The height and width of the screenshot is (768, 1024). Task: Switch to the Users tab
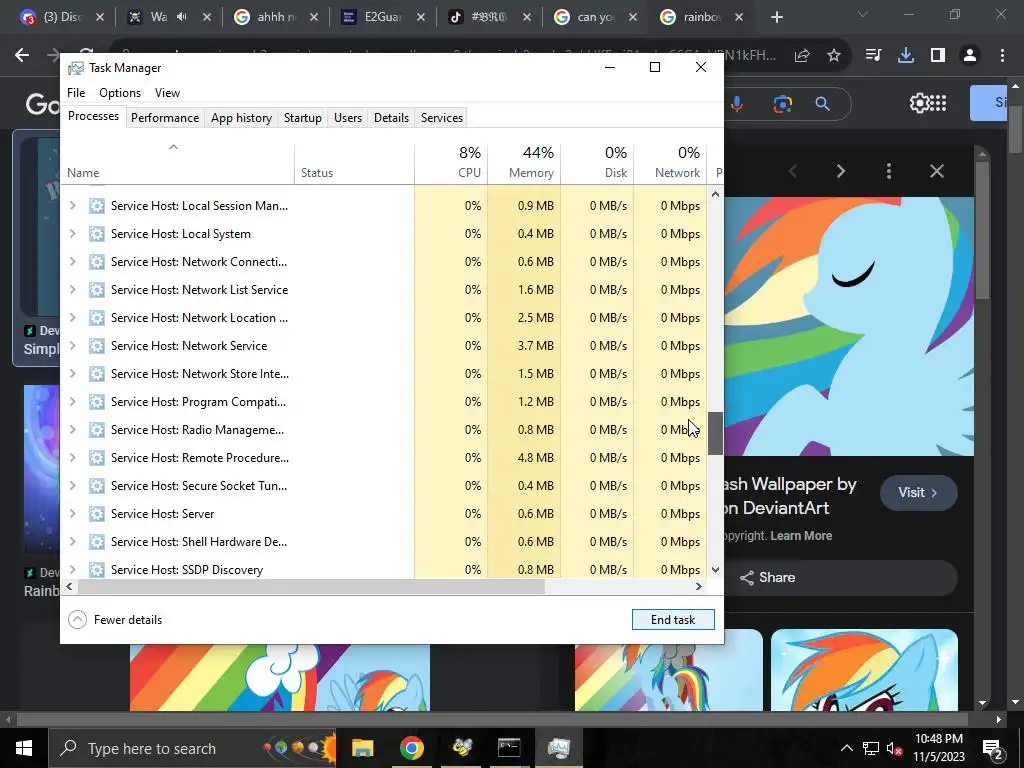(347, 118)
